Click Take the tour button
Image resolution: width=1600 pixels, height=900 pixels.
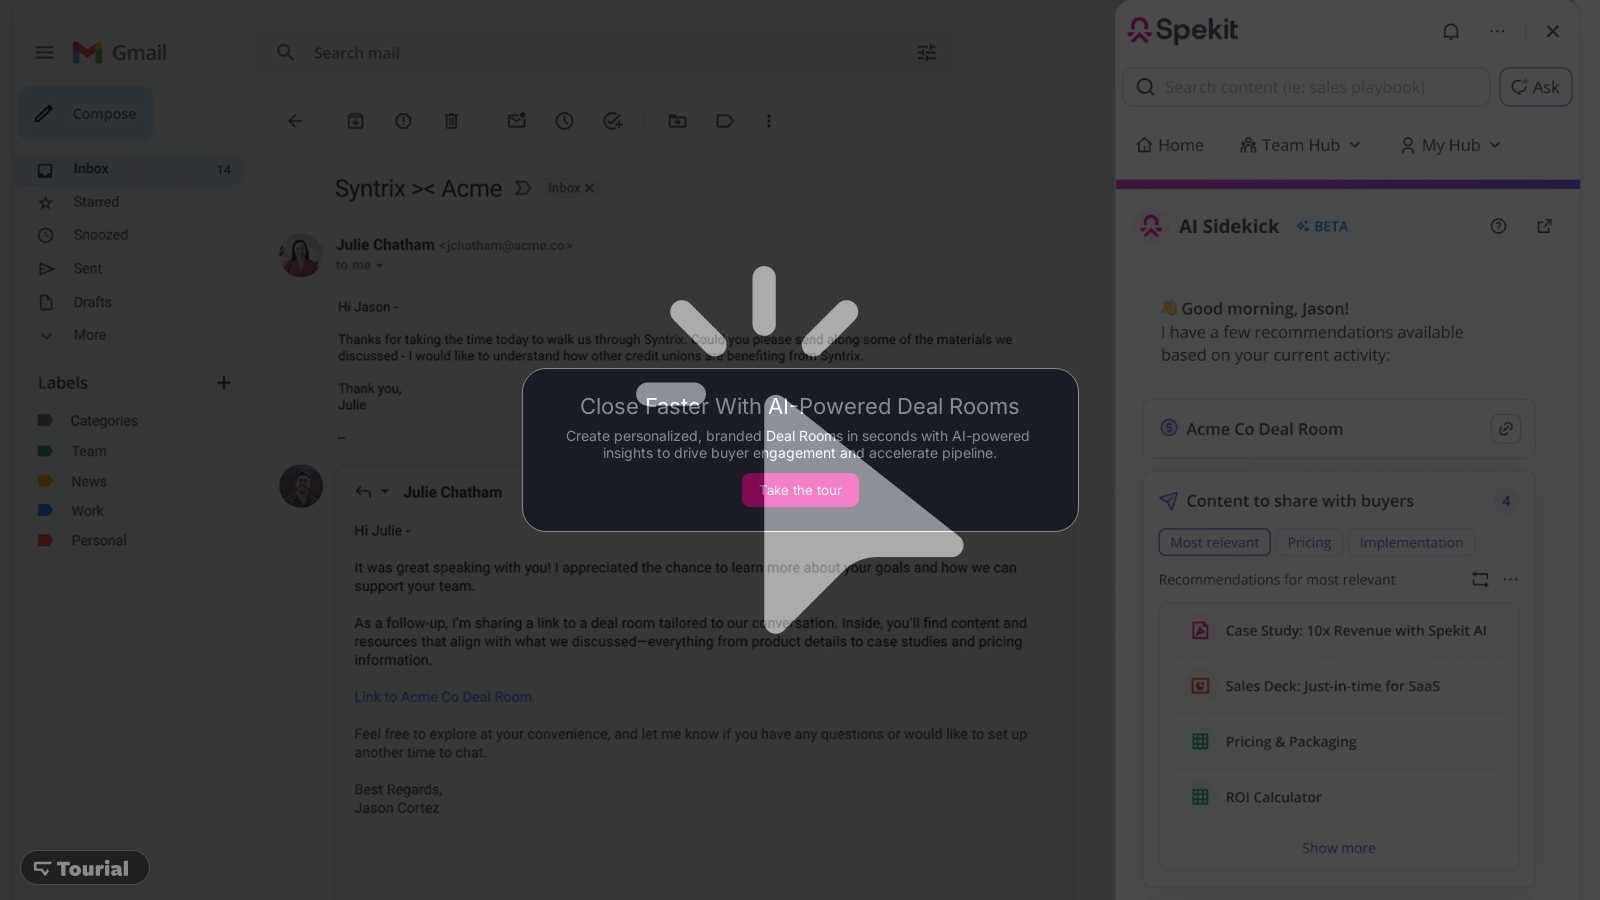click(800, 490)
